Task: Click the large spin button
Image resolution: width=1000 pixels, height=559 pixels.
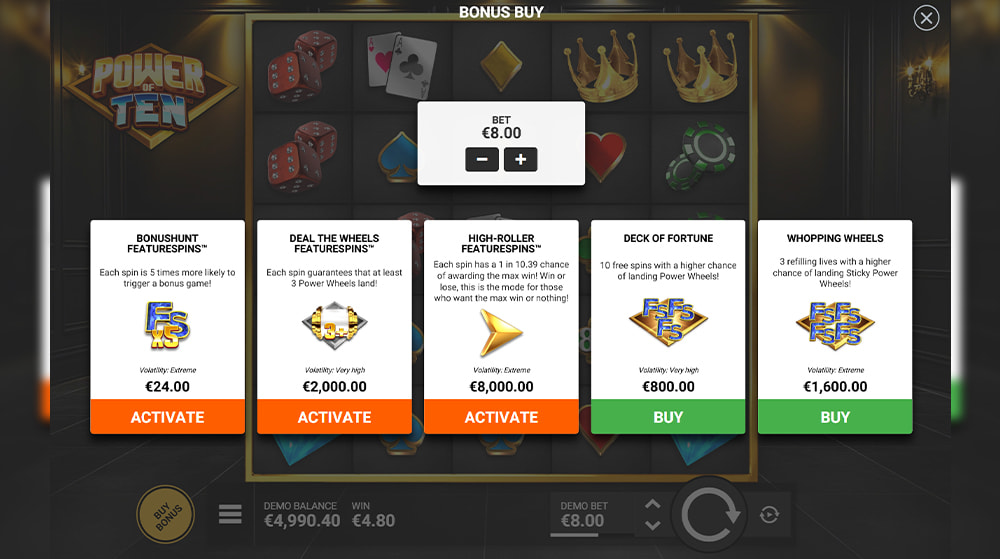Action: click(710, 514)
